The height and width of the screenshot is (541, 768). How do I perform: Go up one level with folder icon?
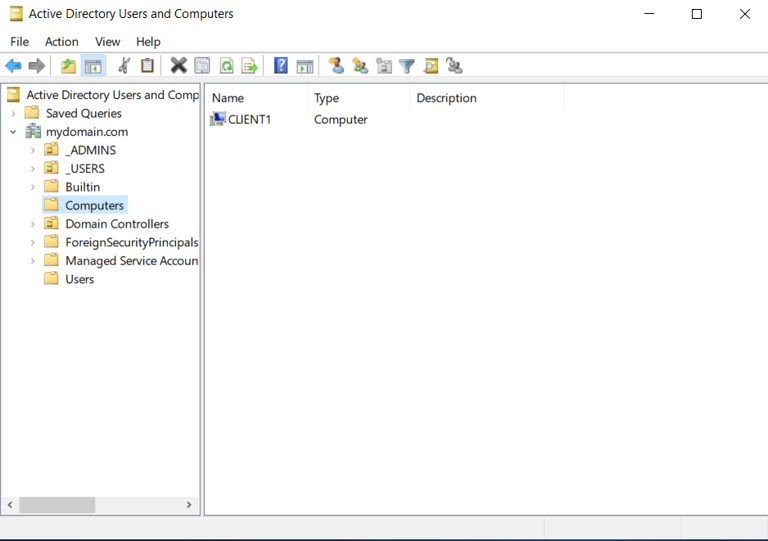pyautogui.click(x=69, y=66)
